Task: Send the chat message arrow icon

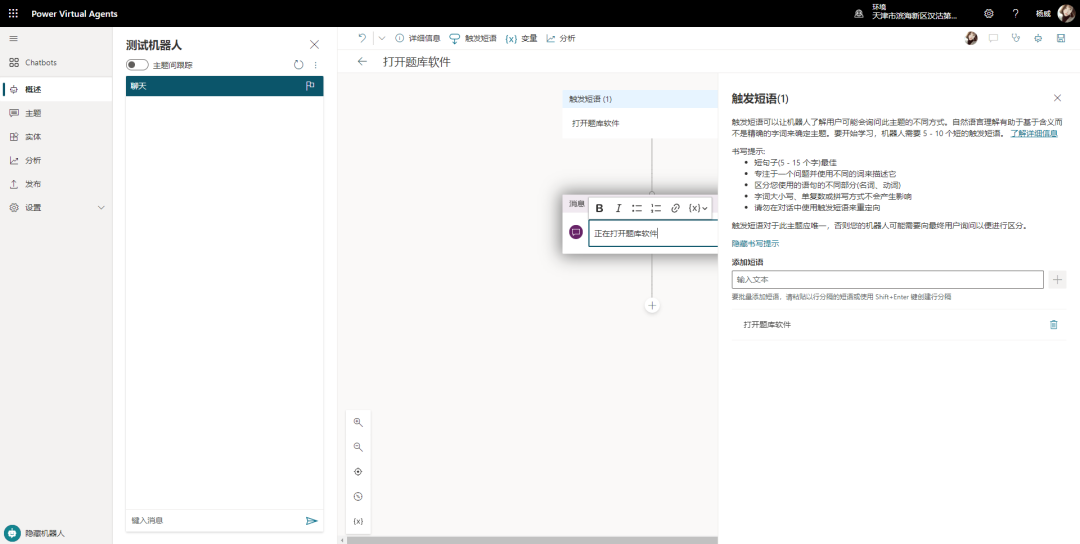Action: click(311, 521)
